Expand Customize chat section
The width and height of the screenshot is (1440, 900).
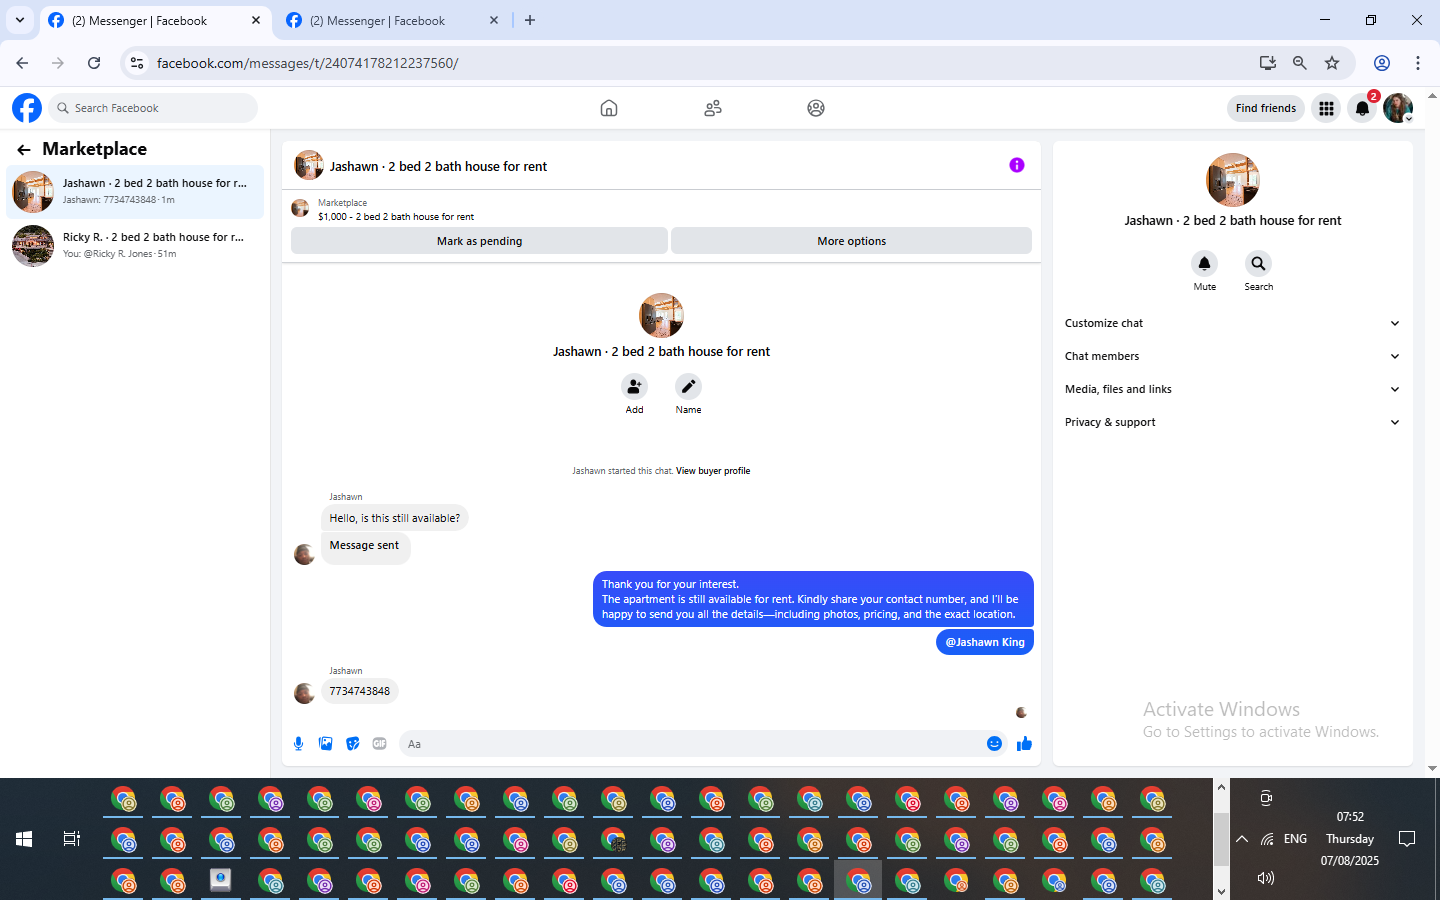point(1233,323)
